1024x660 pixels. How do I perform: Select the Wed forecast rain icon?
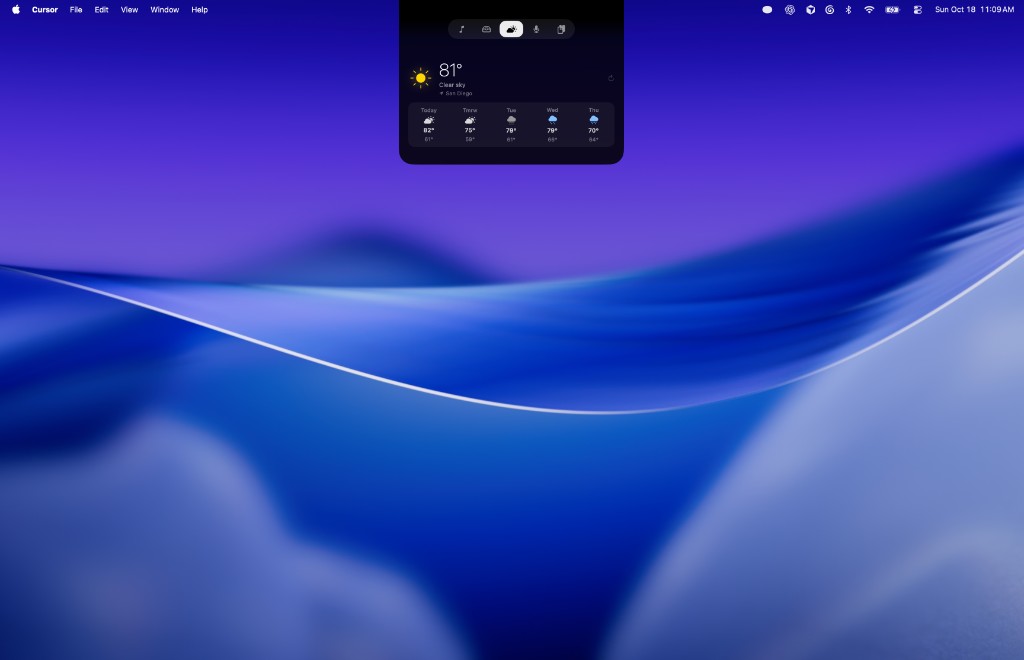552,120
